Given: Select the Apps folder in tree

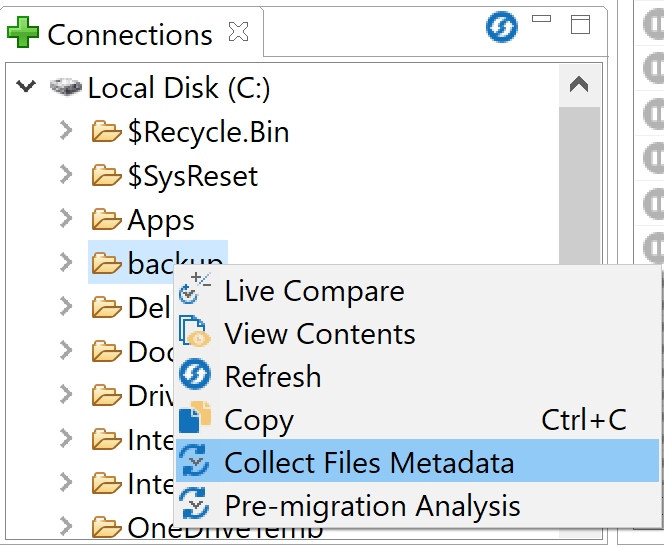Looking at the screenshot, I should click(160, 220).
